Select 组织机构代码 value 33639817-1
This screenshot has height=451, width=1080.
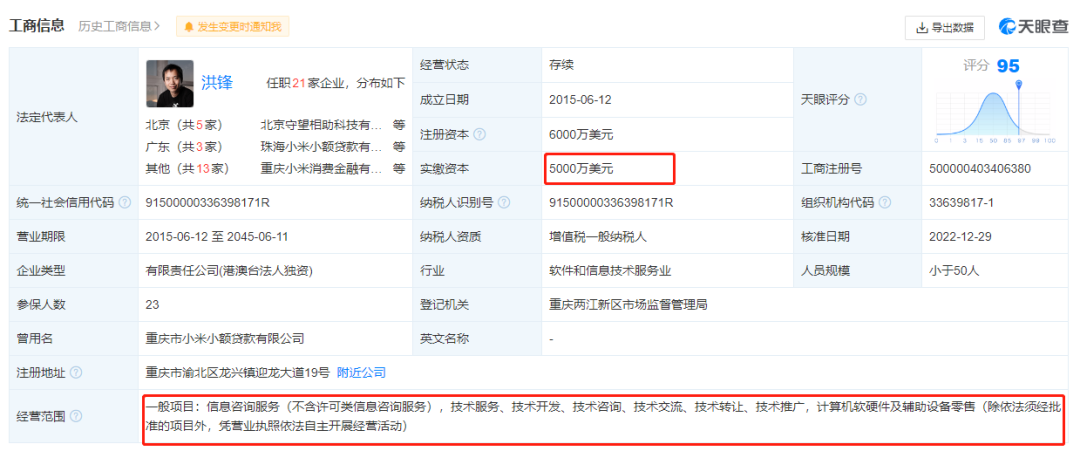tap(962, 202)
